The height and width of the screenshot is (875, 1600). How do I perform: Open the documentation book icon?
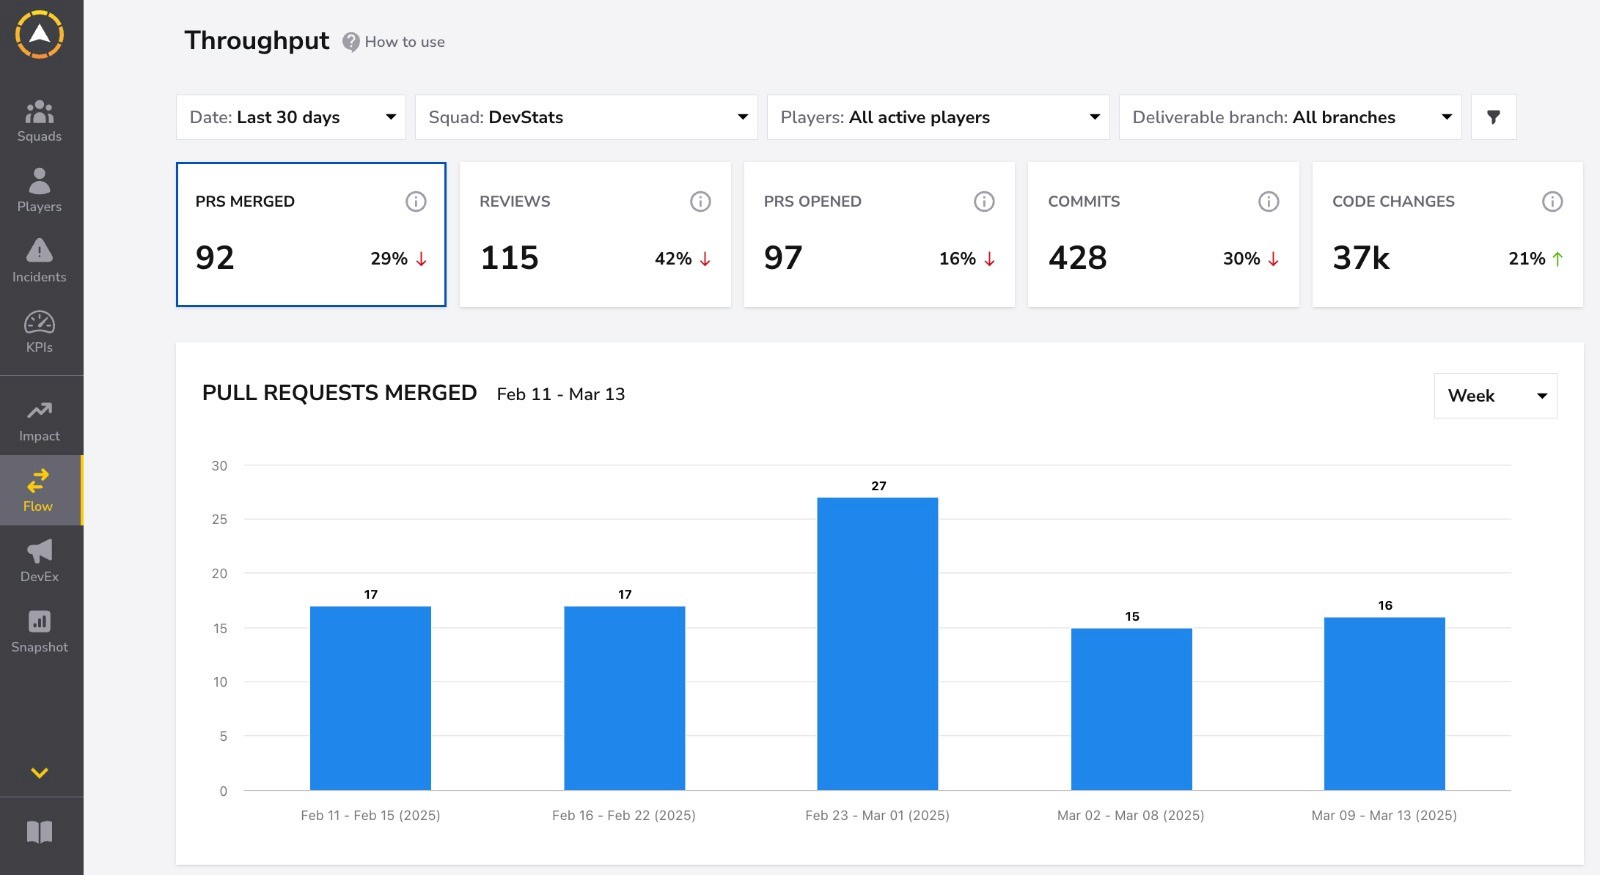(x=39, y=832)
